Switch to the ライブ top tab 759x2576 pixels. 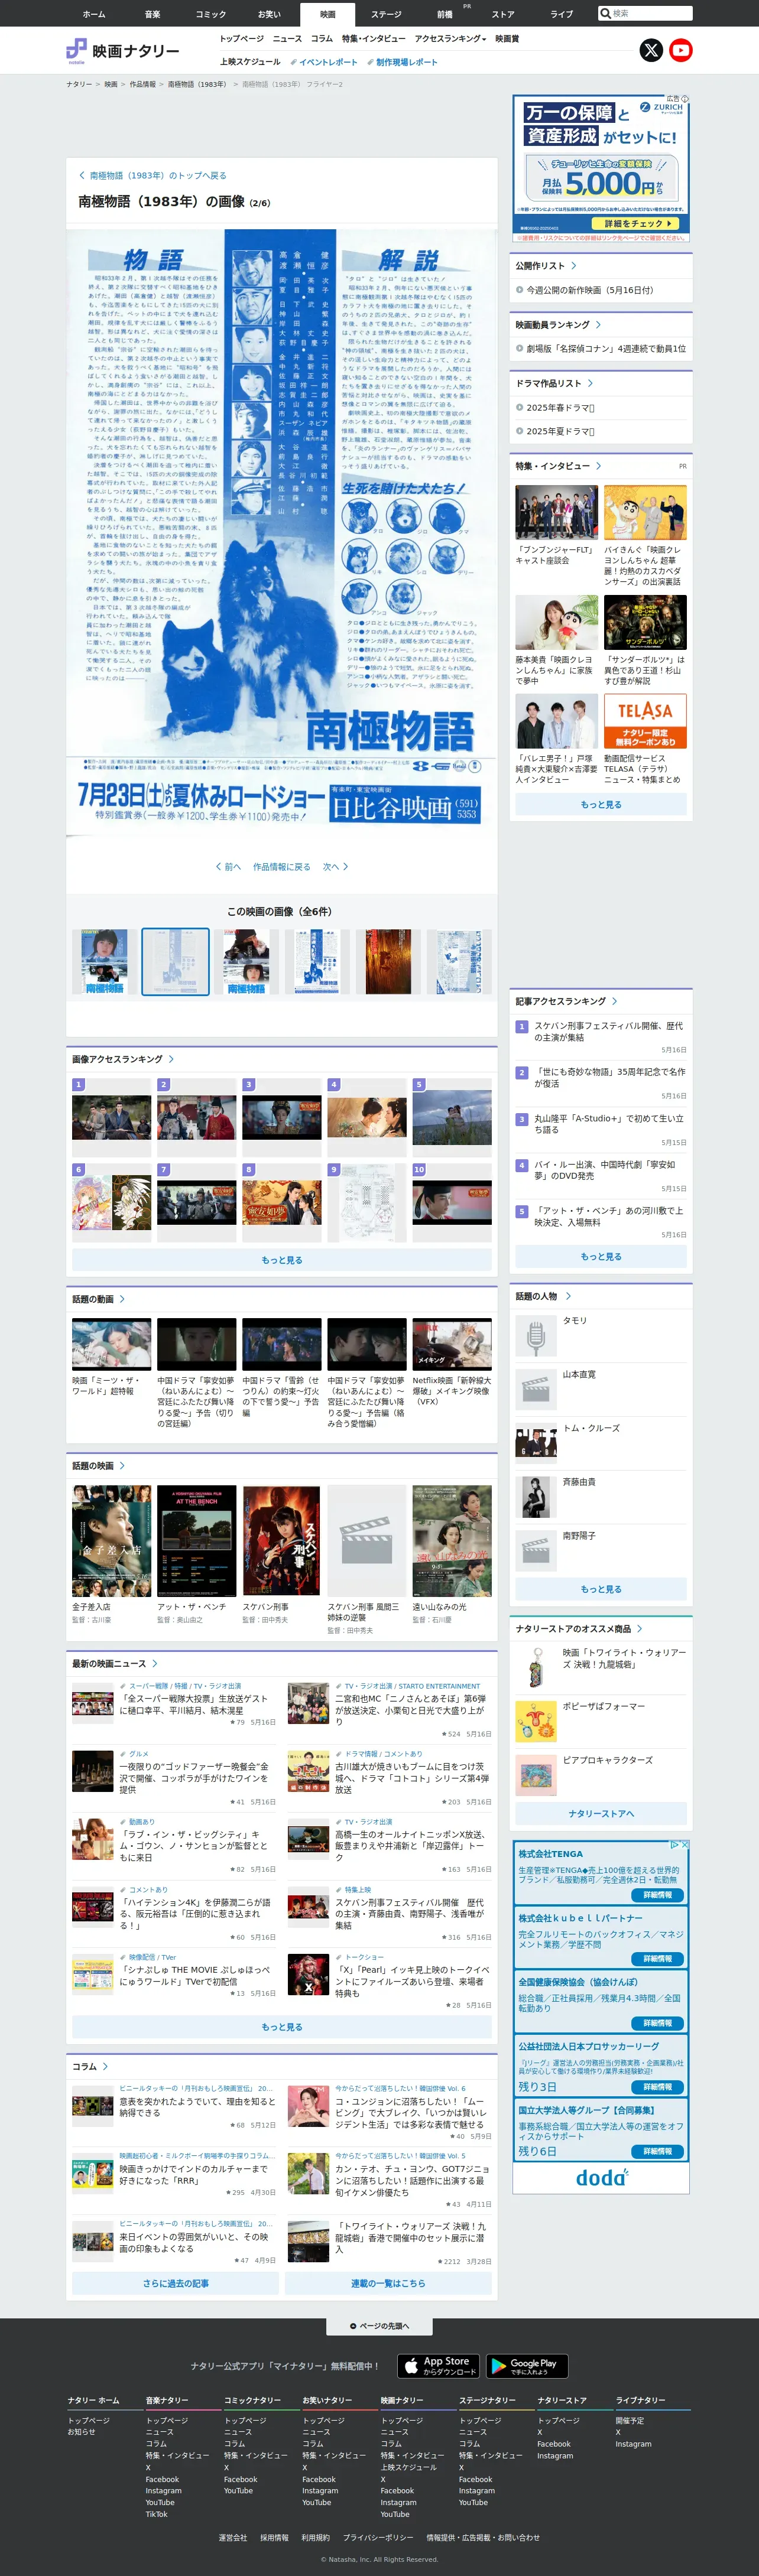point(562,14)
